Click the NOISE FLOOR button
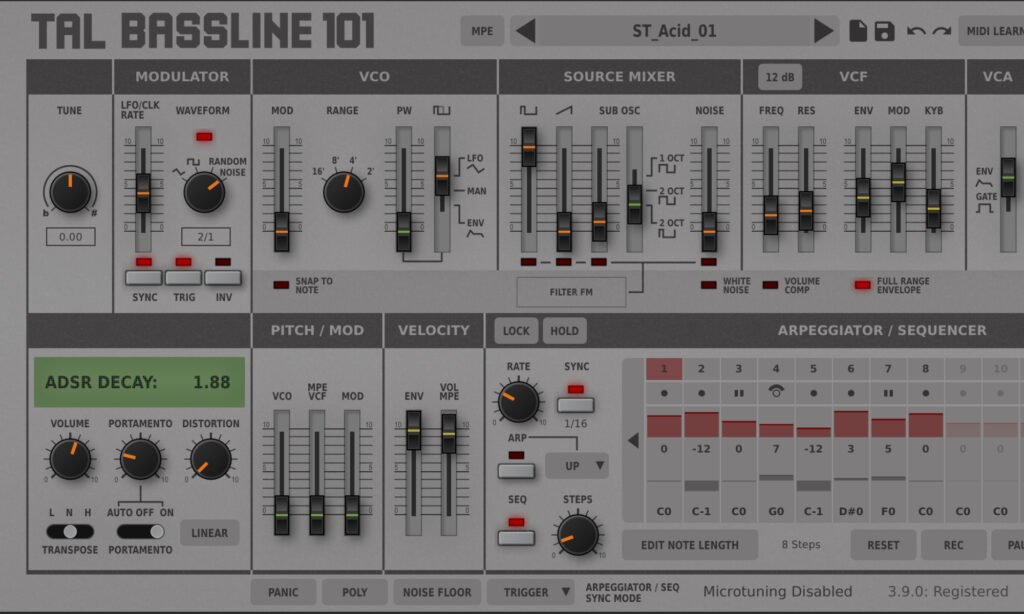Image resolution: width=1024 pixels, height=614 pixels. coord(437,592)
